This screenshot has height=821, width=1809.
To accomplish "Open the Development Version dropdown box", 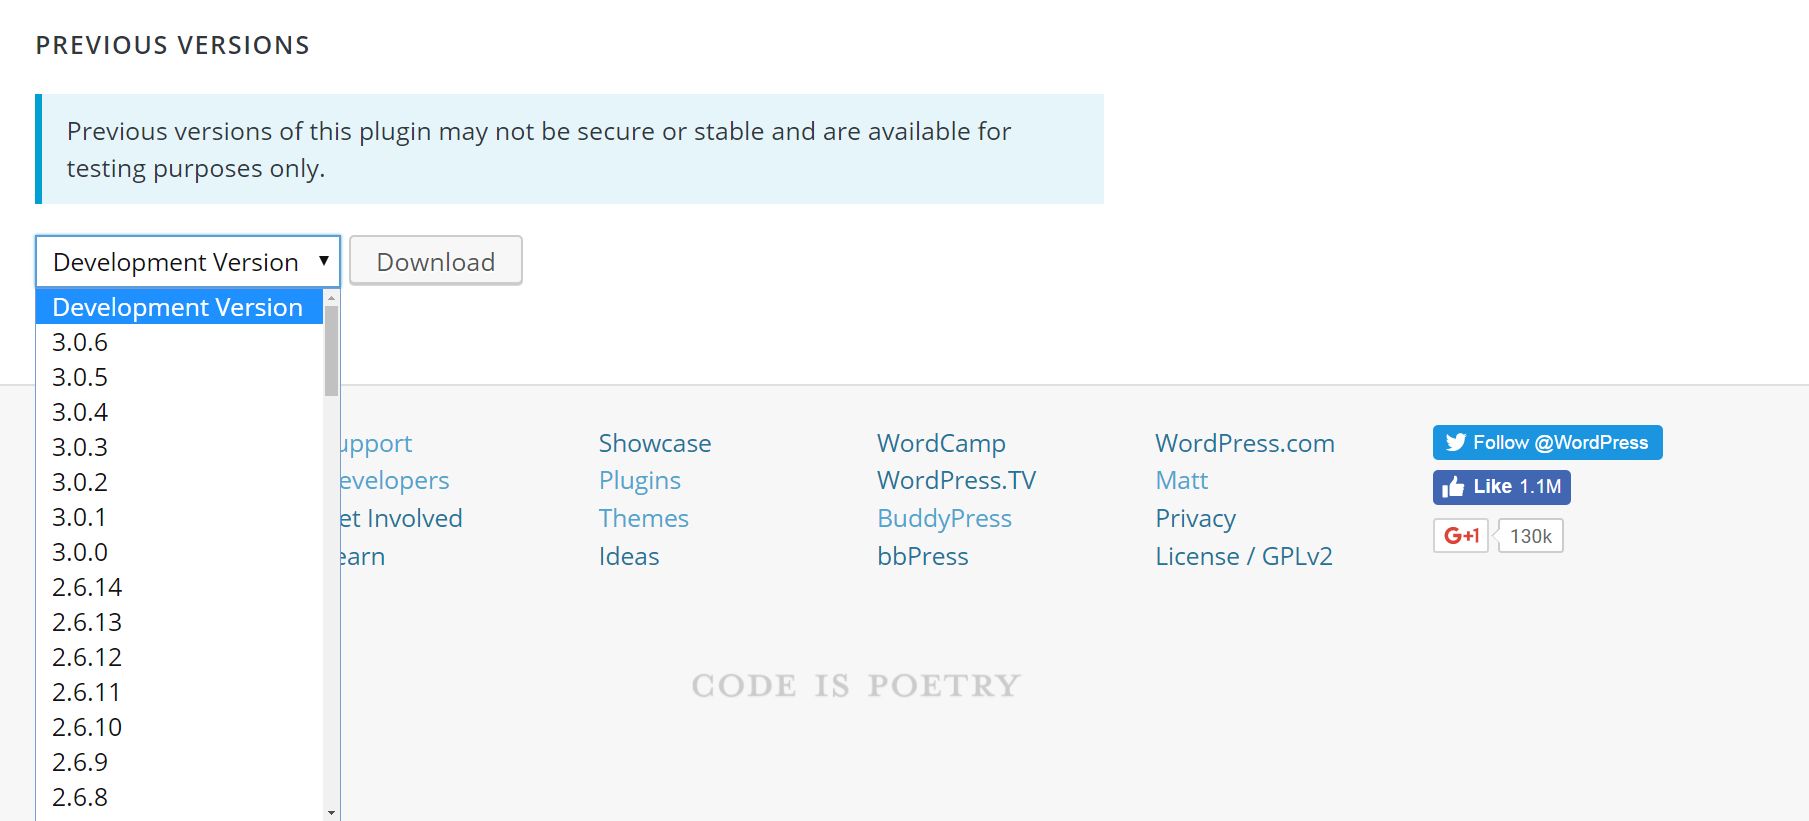I will pyautogui.click(x=188, y=262).
